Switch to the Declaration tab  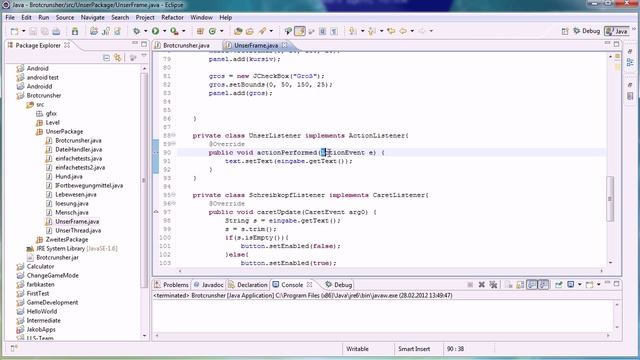point(248,284)
